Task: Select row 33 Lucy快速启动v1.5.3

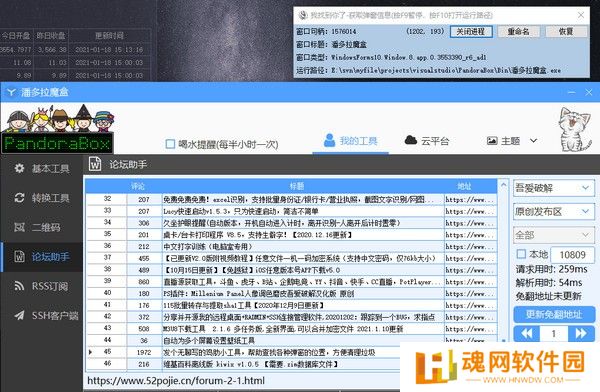Action: pos(292,211)
